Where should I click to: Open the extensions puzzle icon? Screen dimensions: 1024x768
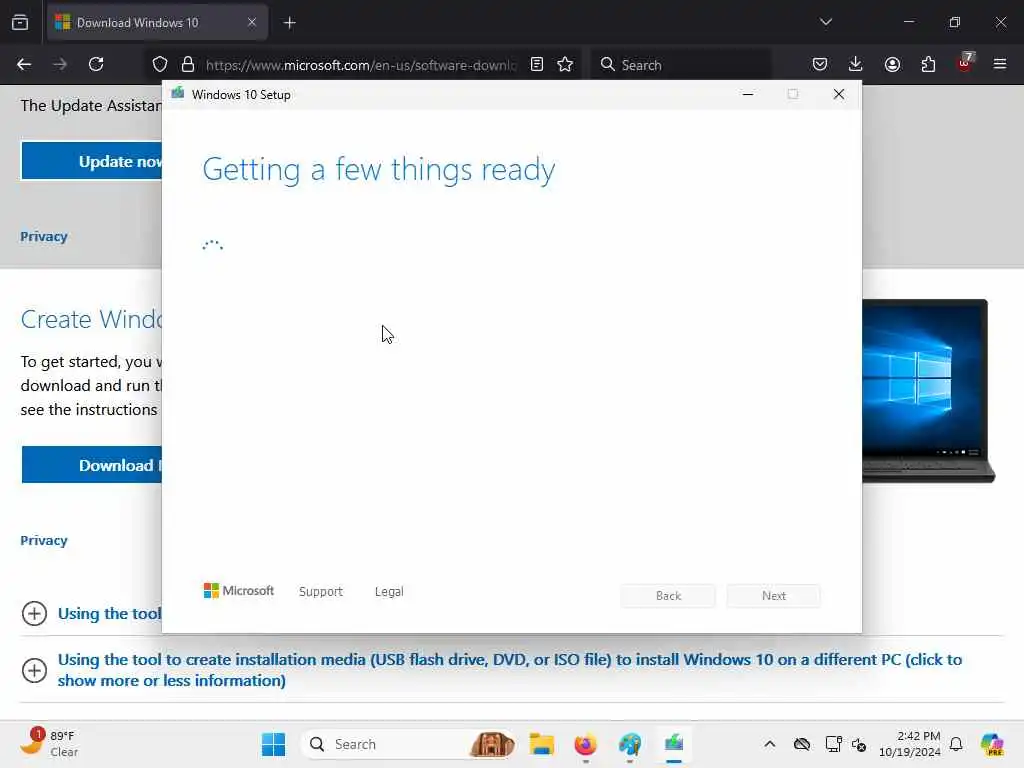(x=928, y=64)
